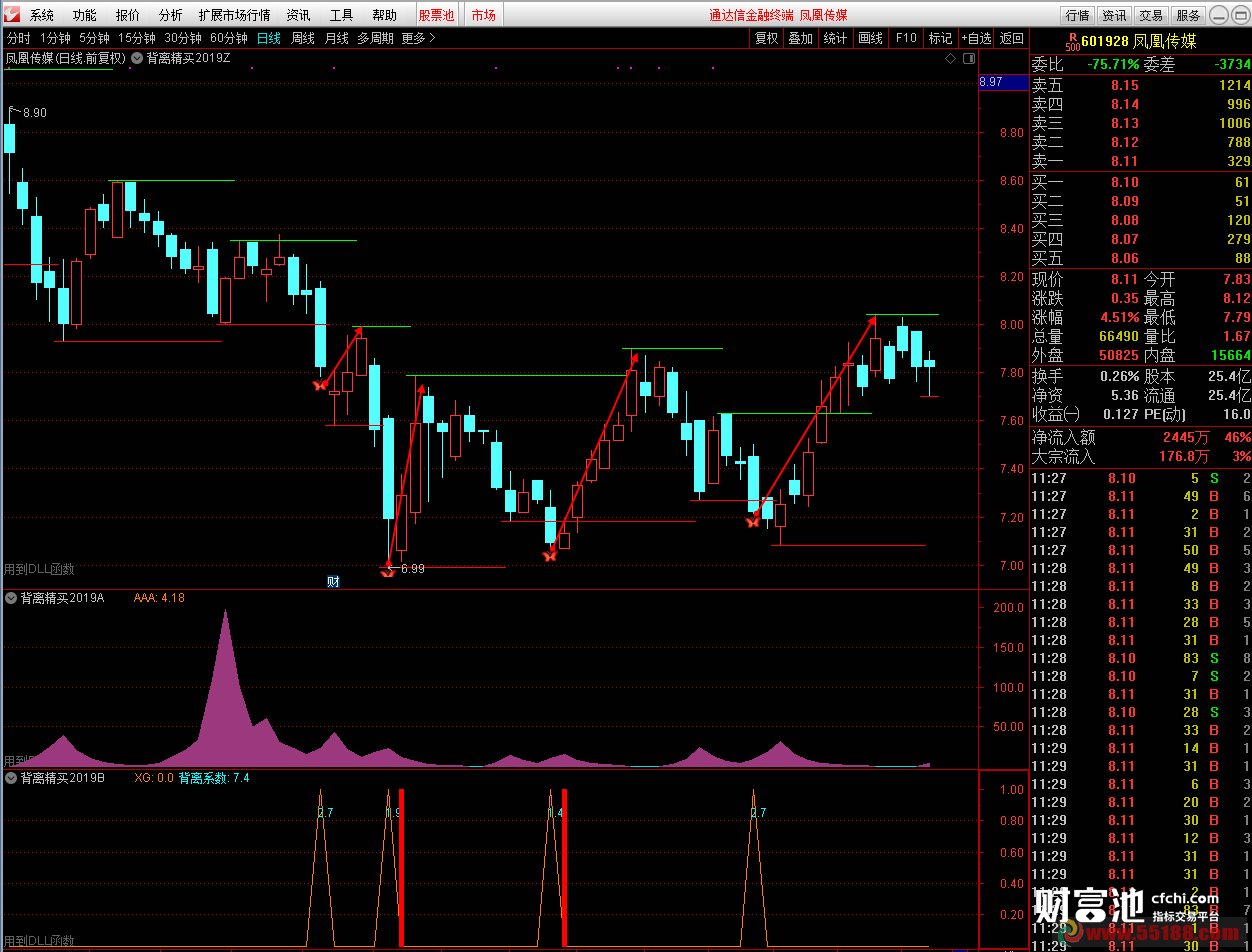This screenshot has width=1252, height=952.
Task: Switch to 5分钟 timeframe tab
Action: click(x=94, y=38)
